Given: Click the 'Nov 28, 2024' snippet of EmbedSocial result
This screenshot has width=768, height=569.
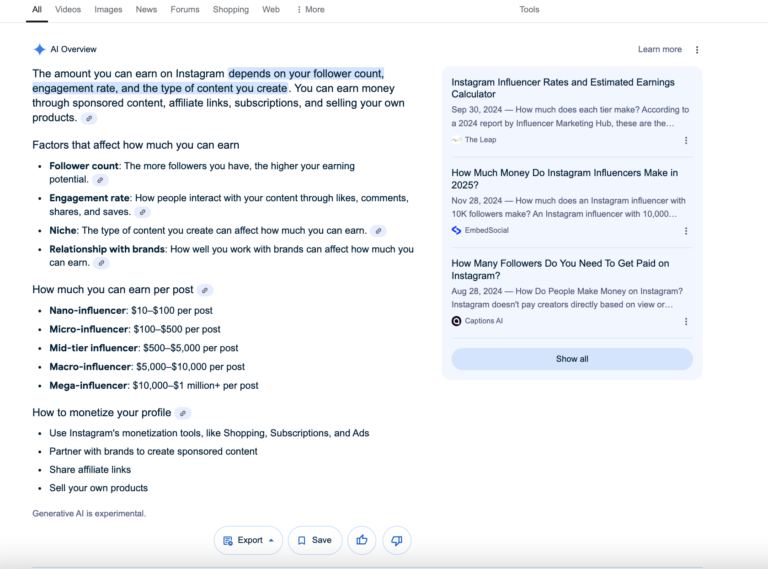Looking at the screenshot, I should click(x=569, y=207).
